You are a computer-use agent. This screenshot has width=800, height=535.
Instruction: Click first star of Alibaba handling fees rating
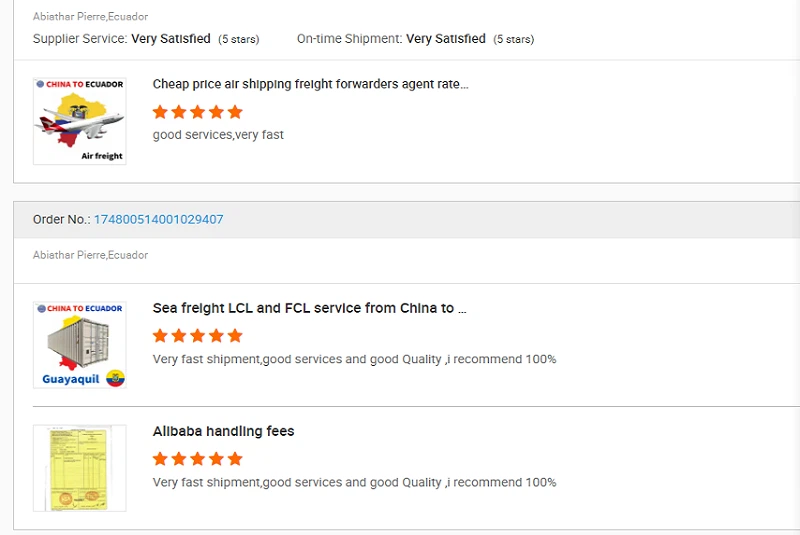point(160,458)
